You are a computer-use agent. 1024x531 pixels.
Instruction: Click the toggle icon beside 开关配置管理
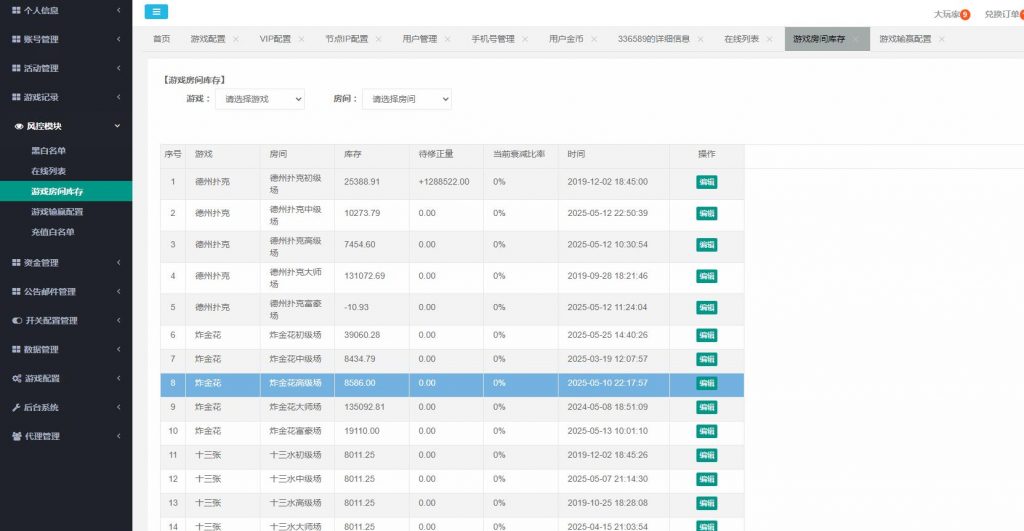click(16, 321)
